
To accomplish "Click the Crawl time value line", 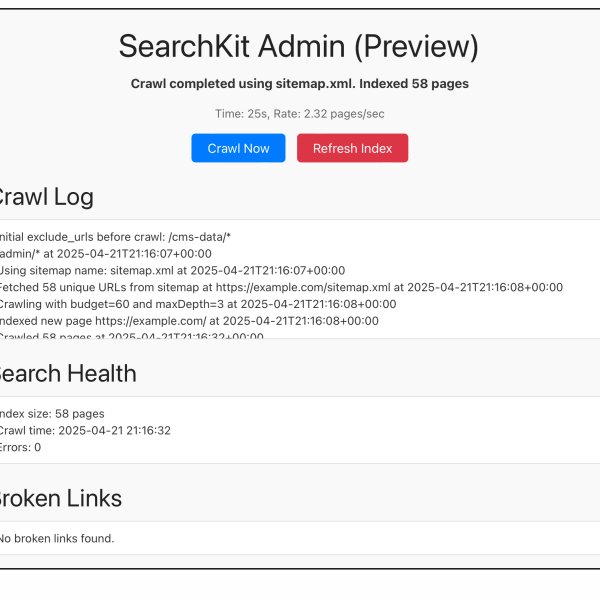I will [84, 430].
